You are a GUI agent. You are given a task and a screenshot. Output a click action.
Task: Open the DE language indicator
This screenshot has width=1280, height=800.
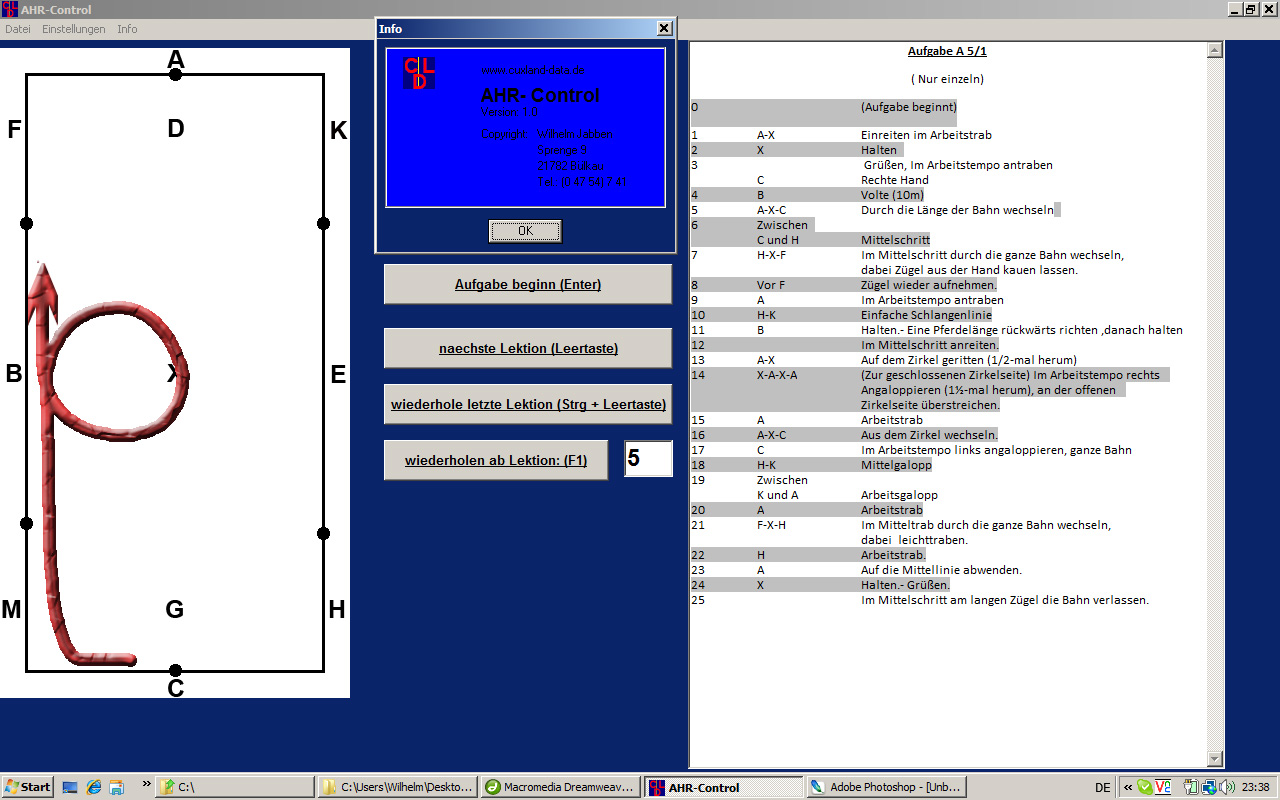pyautogui.click(x=1102, y=787)
